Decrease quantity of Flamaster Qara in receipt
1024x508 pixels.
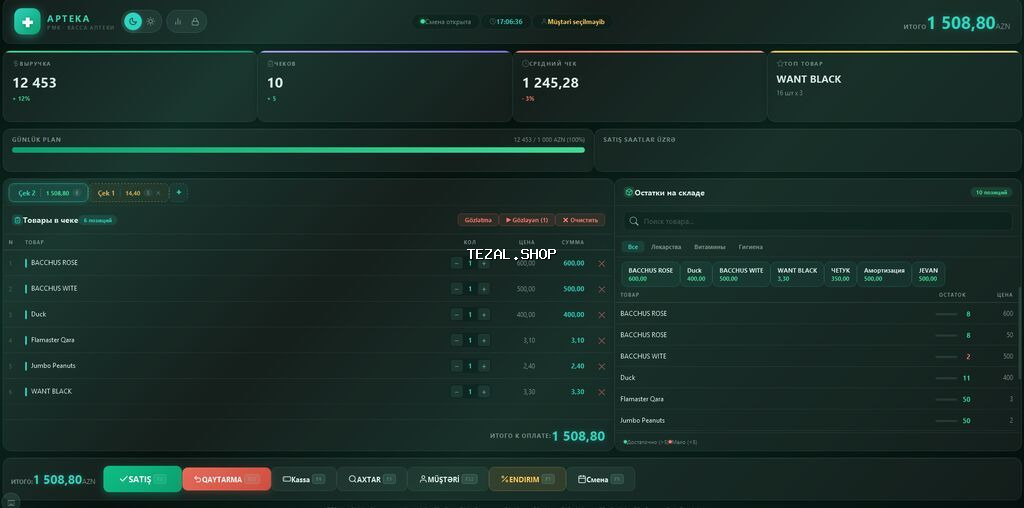(x=457, y=340)
